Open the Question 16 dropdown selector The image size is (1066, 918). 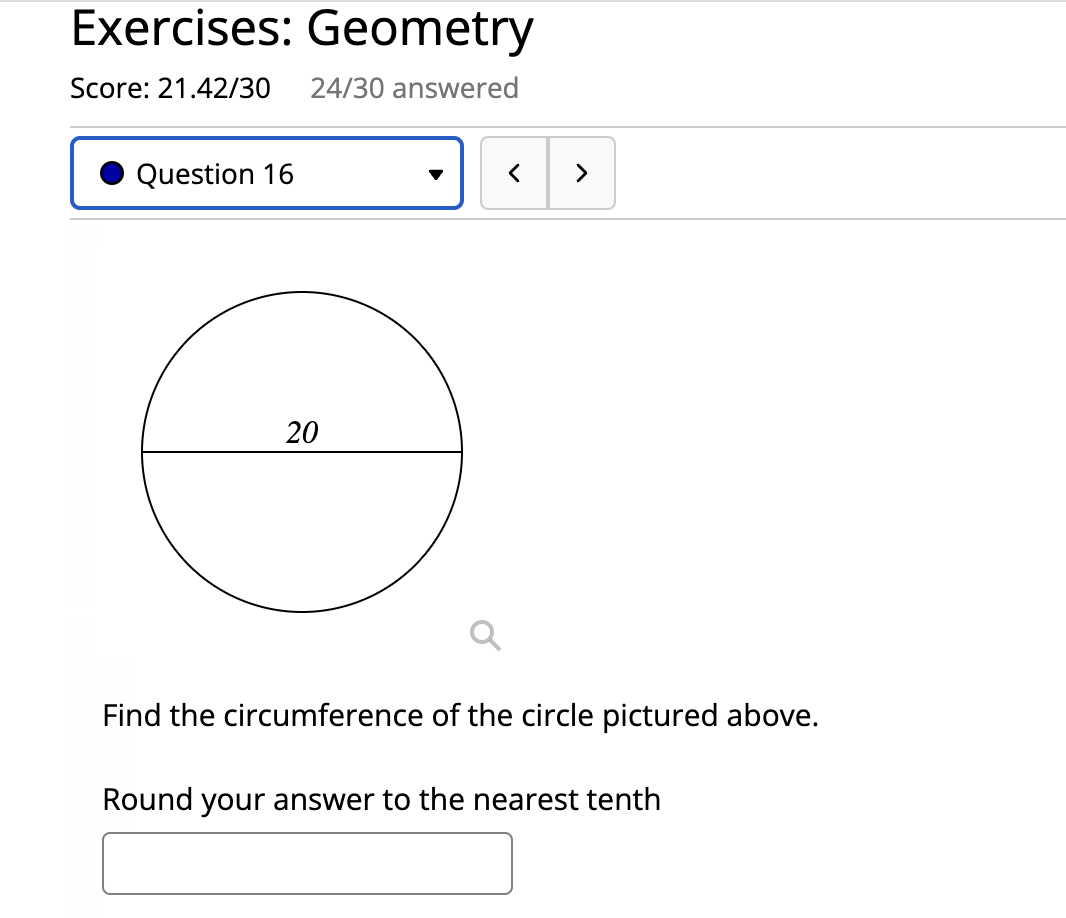pos(267,174)
